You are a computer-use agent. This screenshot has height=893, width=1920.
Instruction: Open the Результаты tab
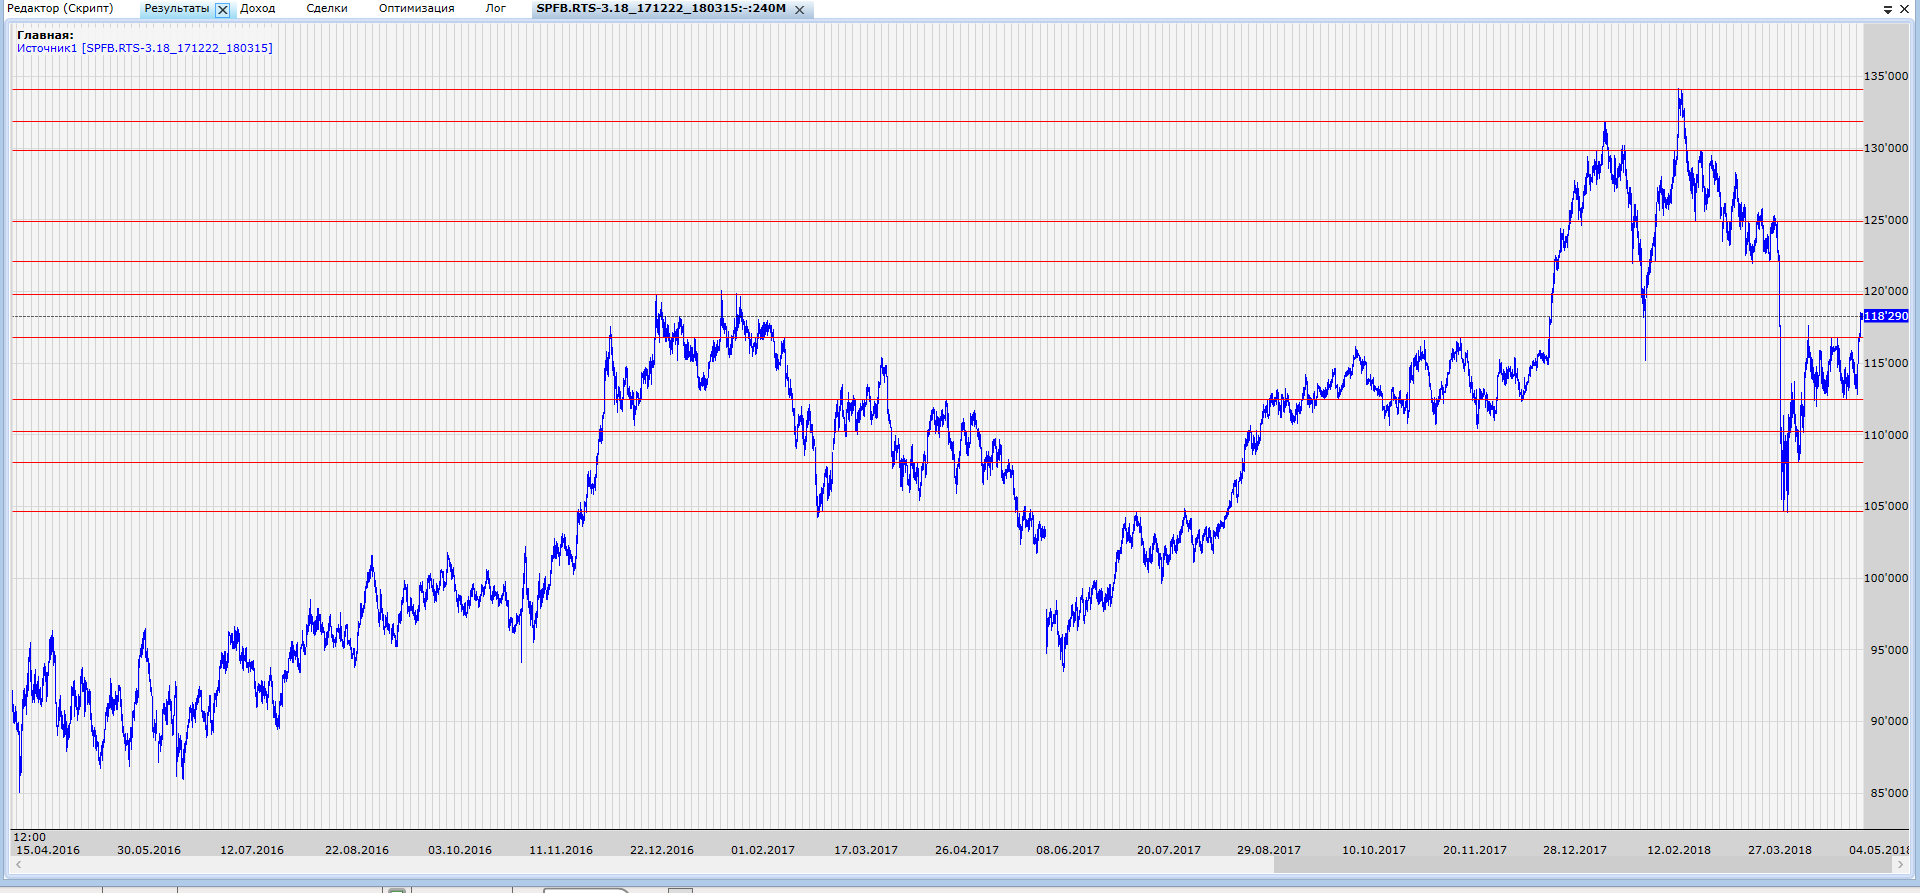click(x=177, y=8)
